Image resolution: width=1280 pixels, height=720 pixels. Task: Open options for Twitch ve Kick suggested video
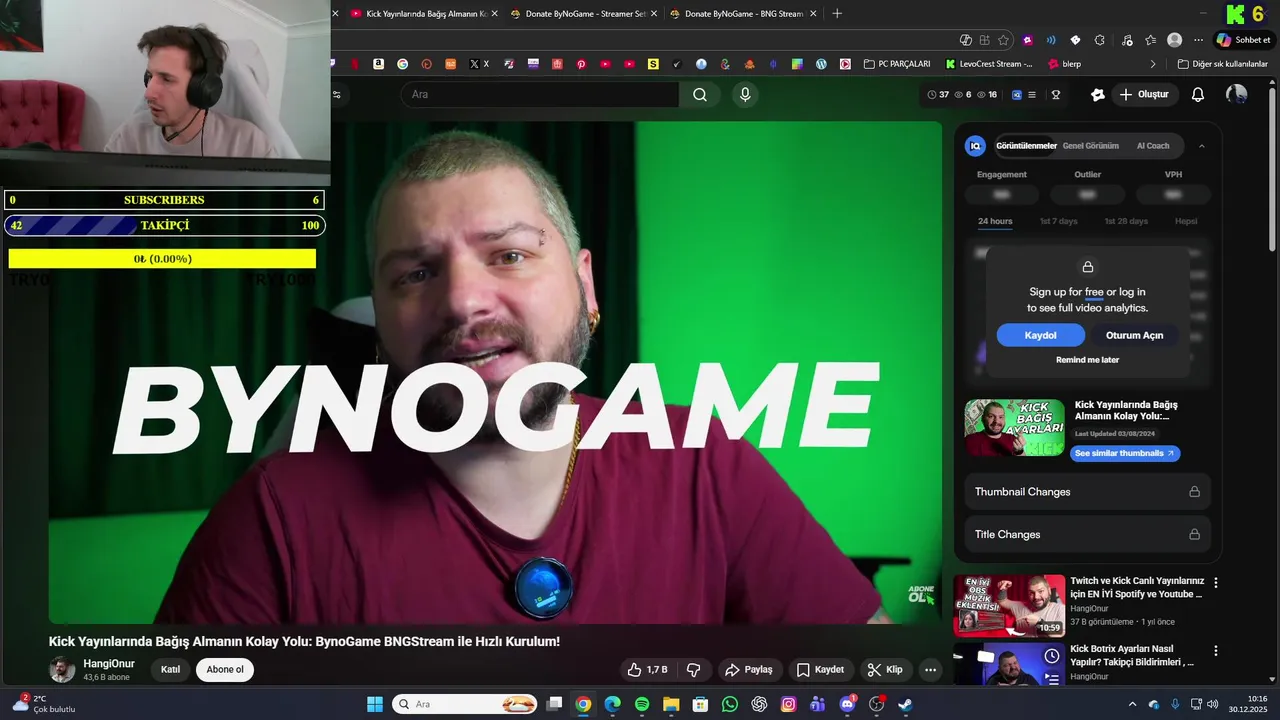[x=1216, y=582]
